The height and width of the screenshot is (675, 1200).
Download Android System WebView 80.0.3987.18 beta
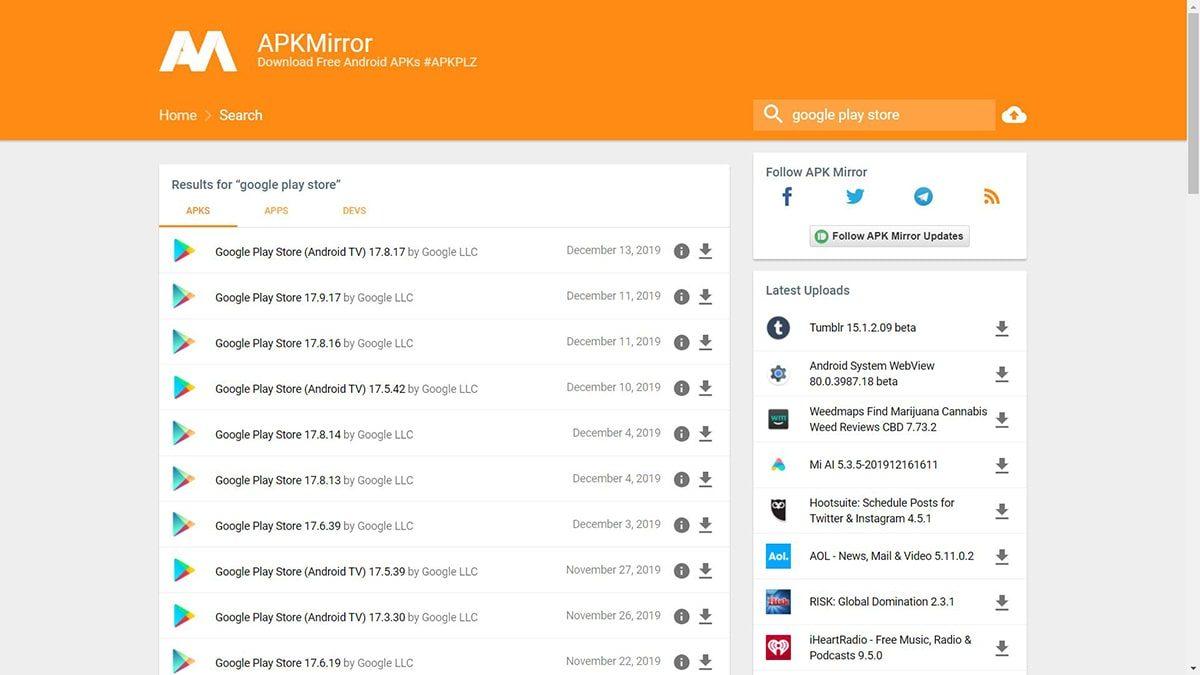[1001, 373]
